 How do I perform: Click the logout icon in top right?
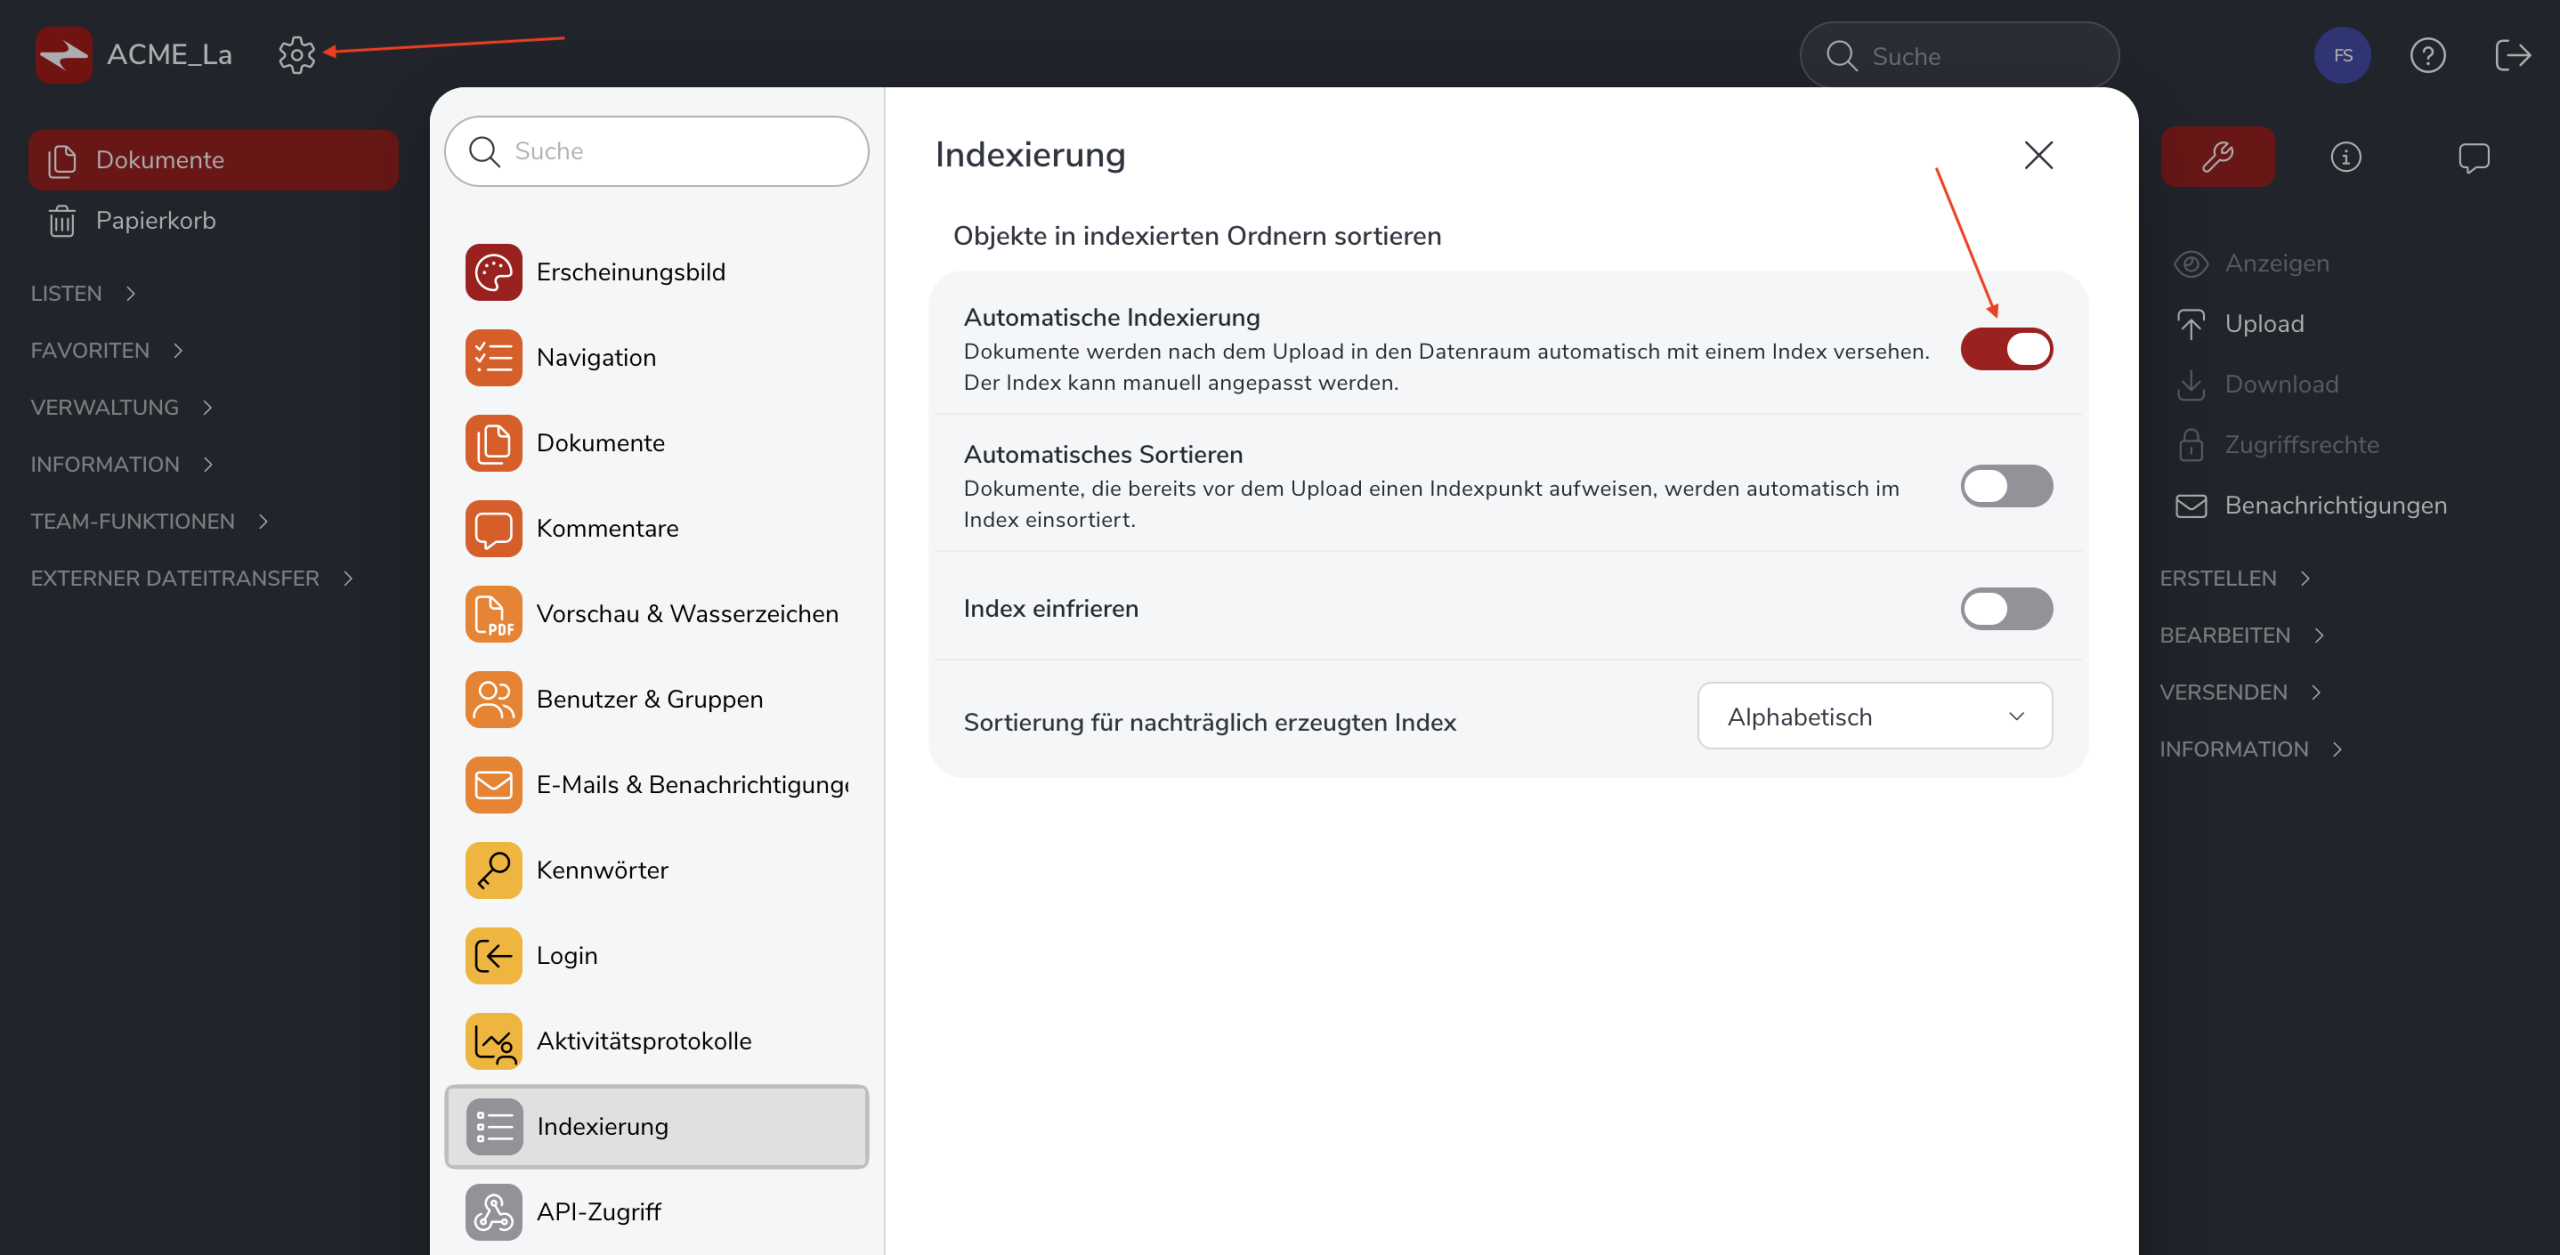(x=2512, y=55)
